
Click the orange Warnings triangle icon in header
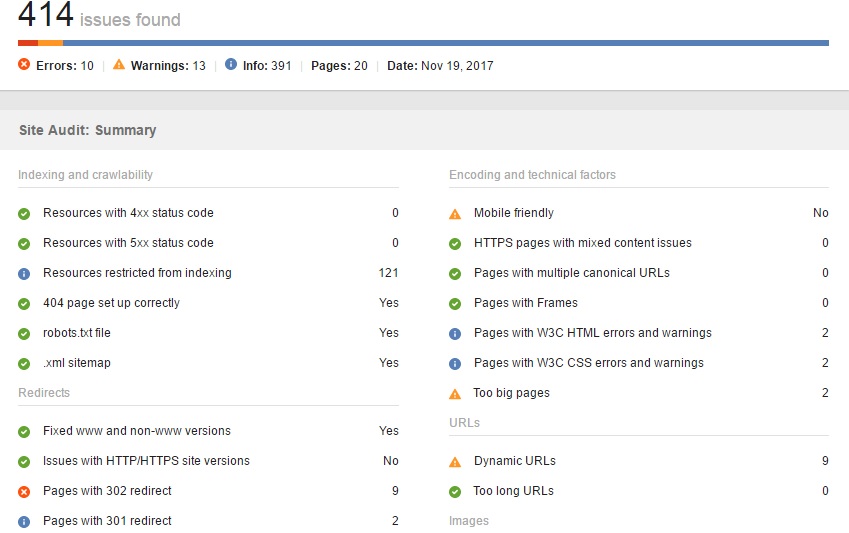point(119,65)
